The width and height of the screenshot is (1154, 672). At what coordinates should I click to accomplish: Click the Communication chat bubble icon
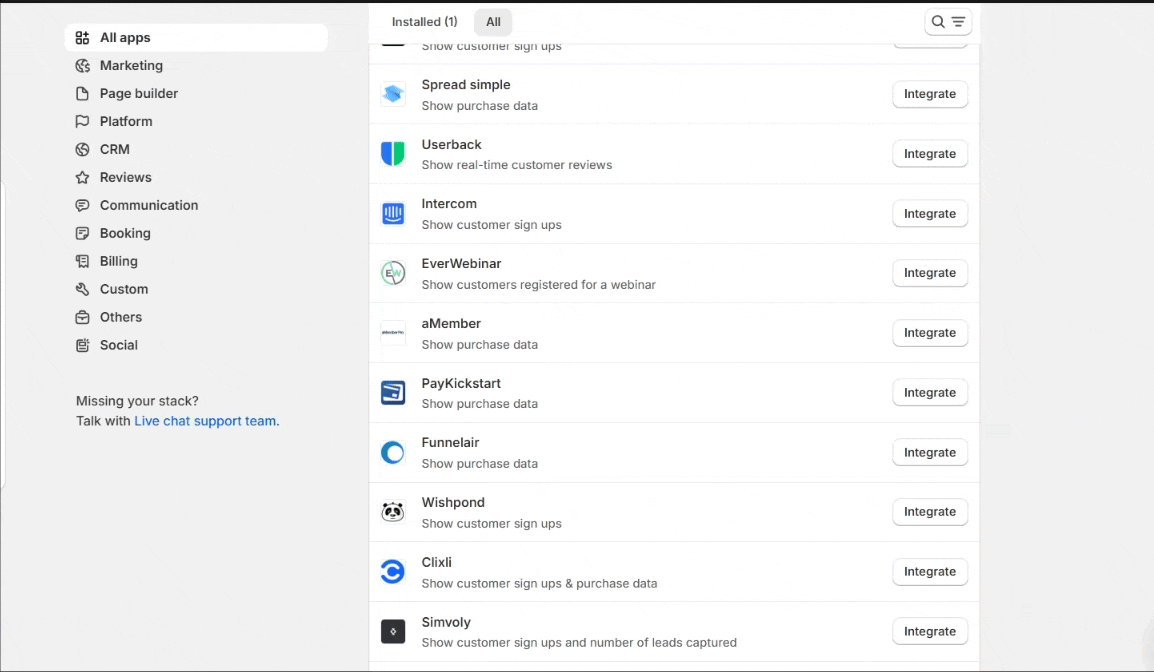pyautogui.click(x=82, y=205)
